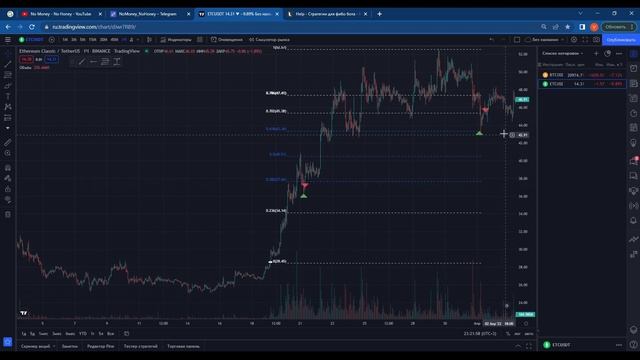Select the ETCUSD row in watchlist
The width and height of the screenshot is (640, 360).
582,84
